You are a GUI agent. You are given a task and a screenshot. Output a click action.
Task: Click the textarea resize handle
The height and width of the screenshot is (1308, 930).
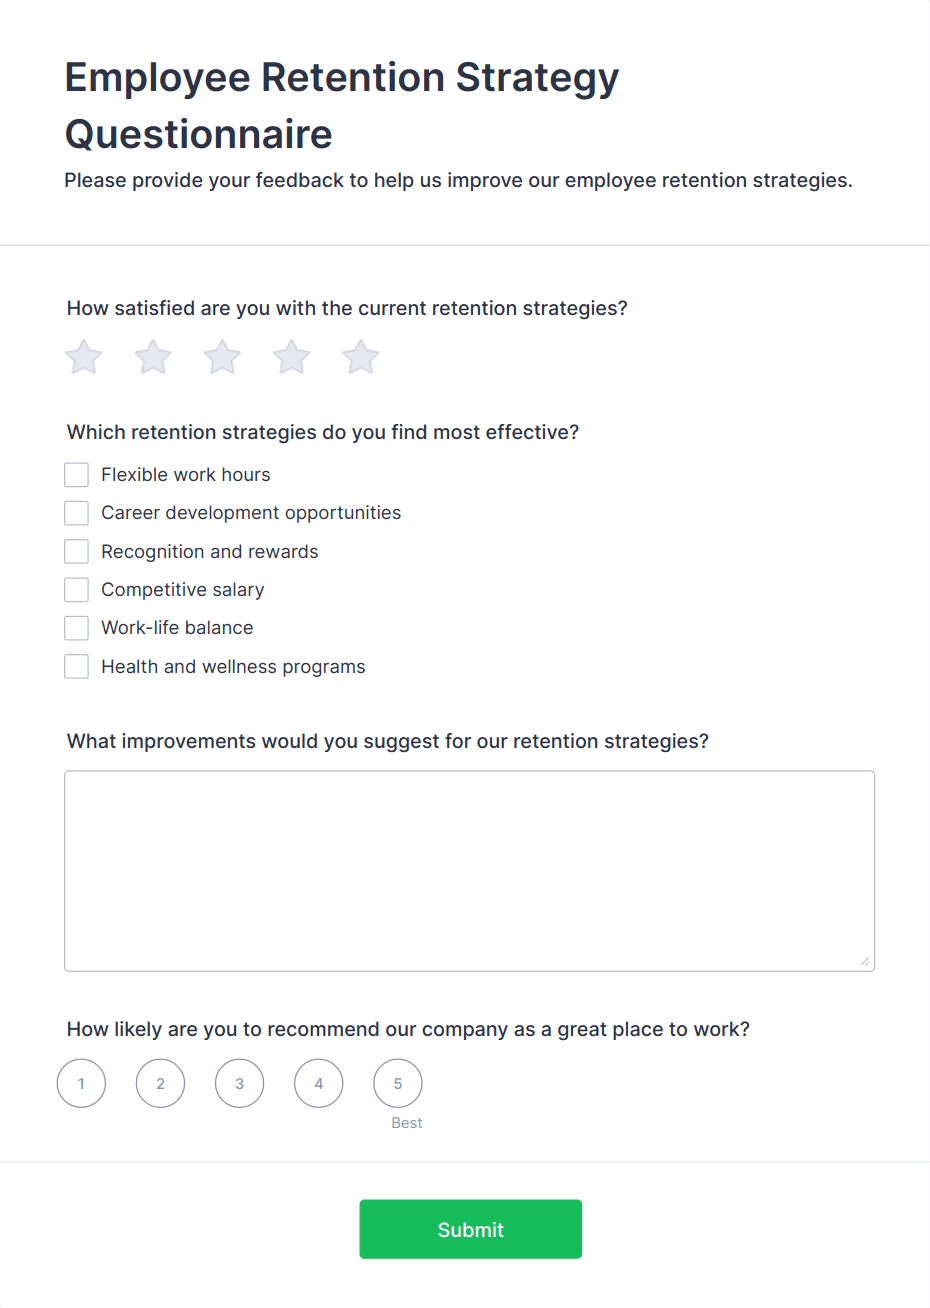(866, 962)
